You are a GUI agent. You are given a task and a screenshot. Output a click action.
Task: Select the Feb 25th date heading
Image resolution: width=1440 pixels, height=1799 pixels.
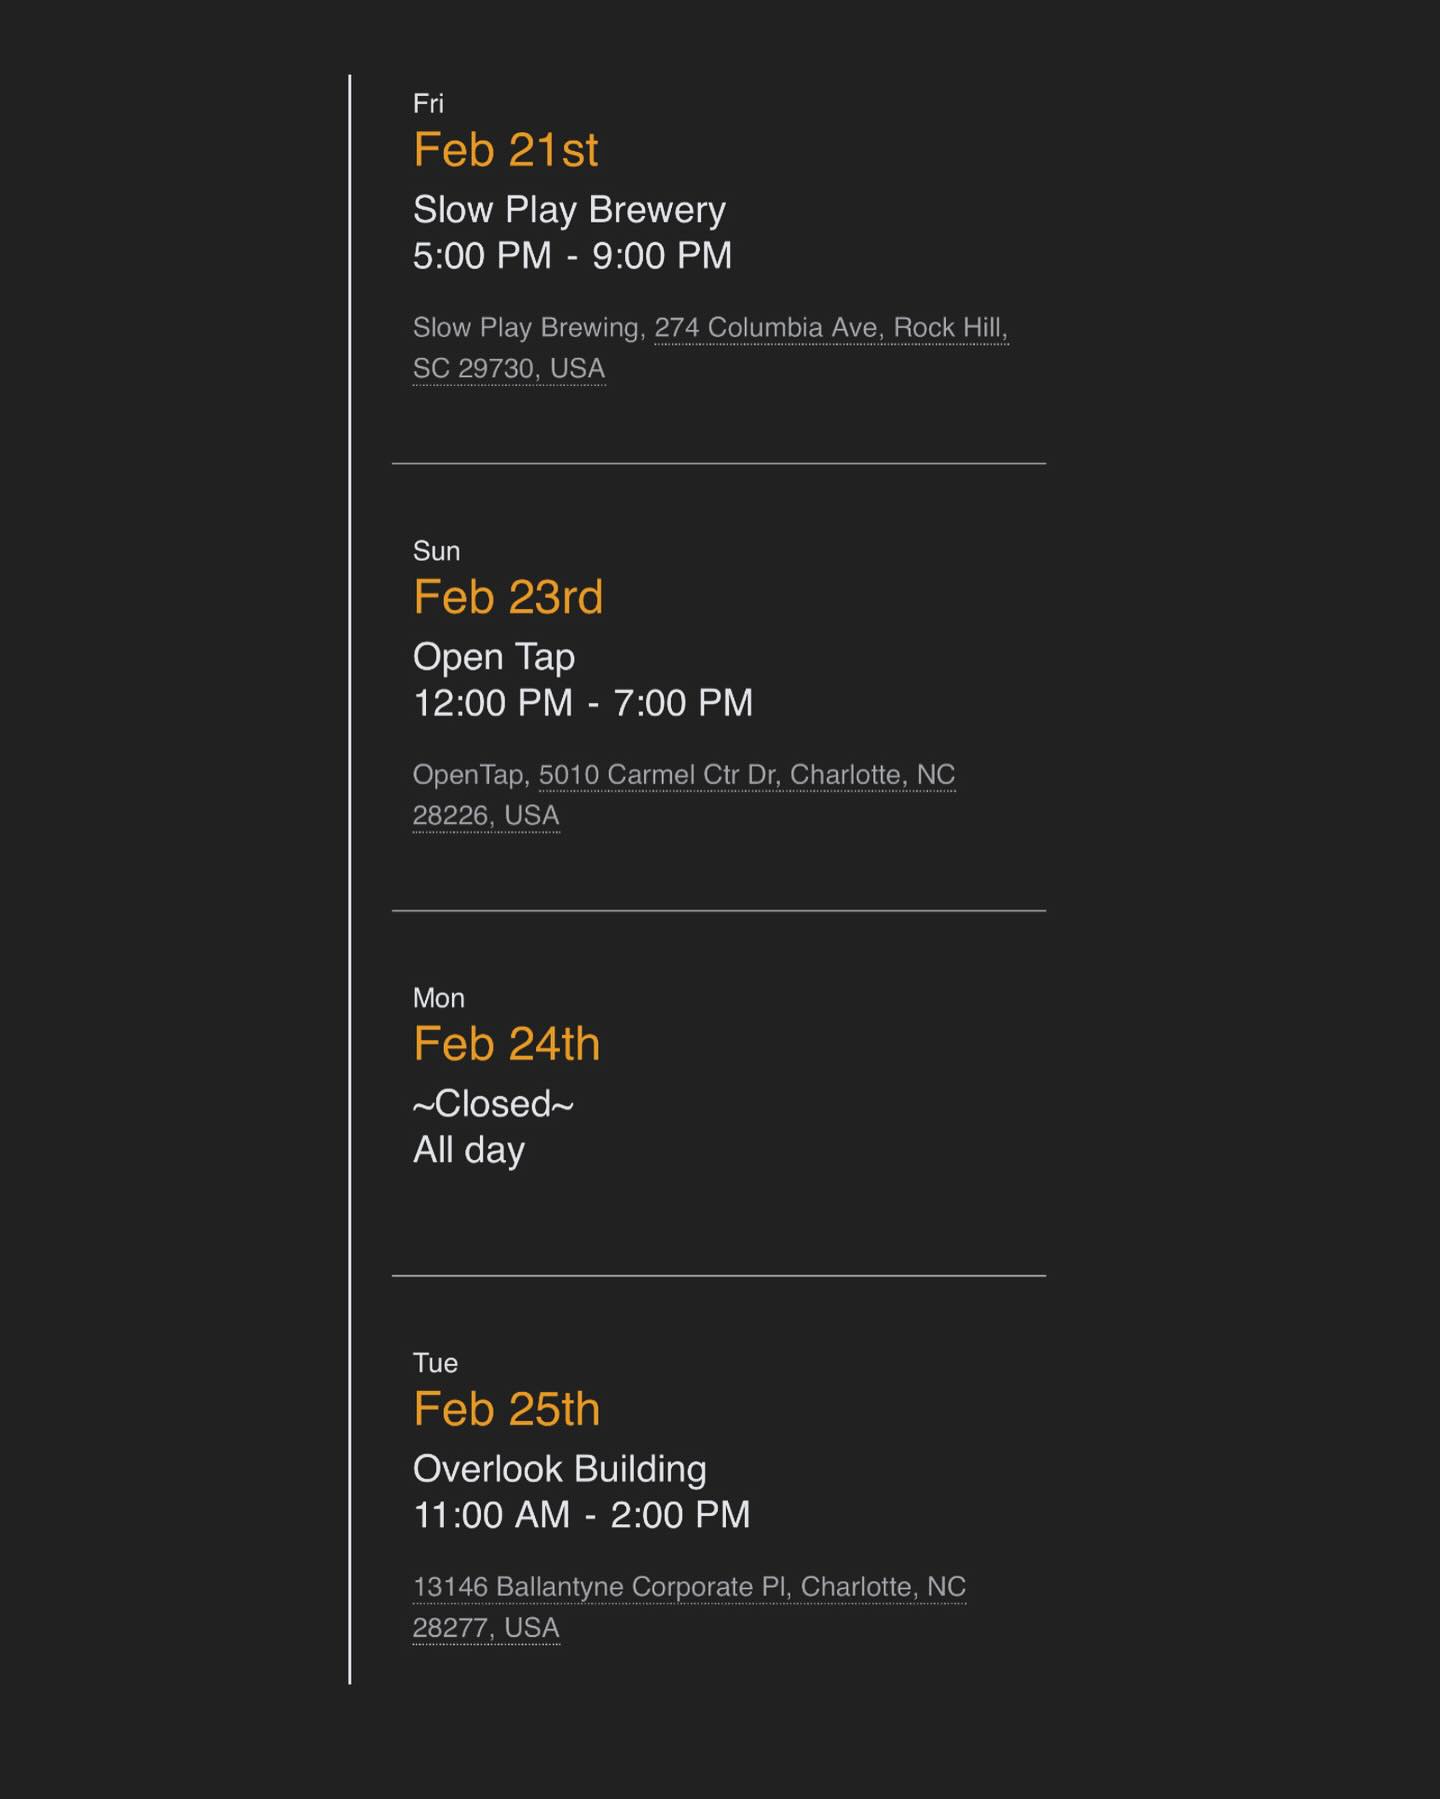point(506,1410)
